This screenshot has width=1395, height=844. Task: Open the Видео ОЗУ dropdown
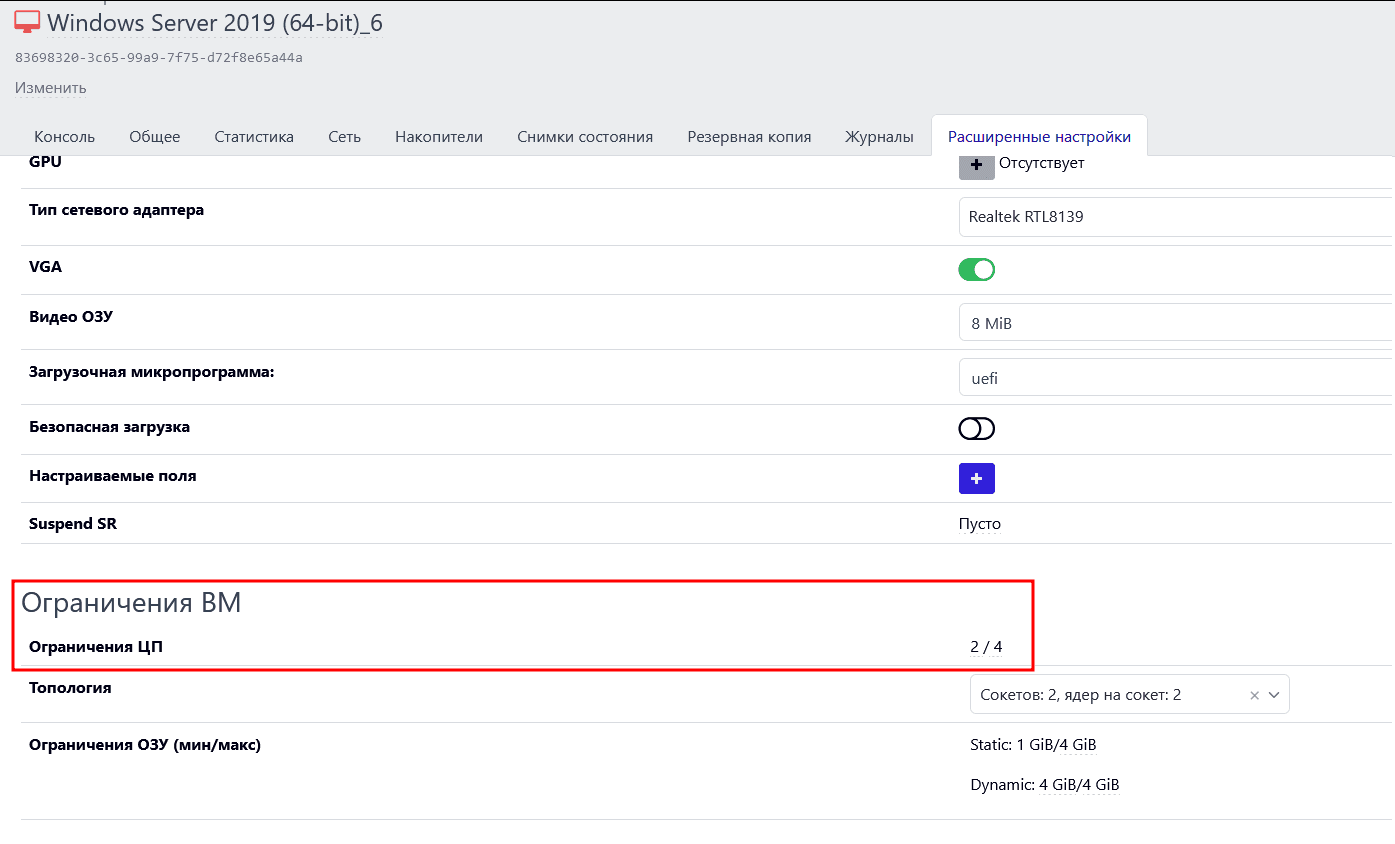[x=1175, y=323]
